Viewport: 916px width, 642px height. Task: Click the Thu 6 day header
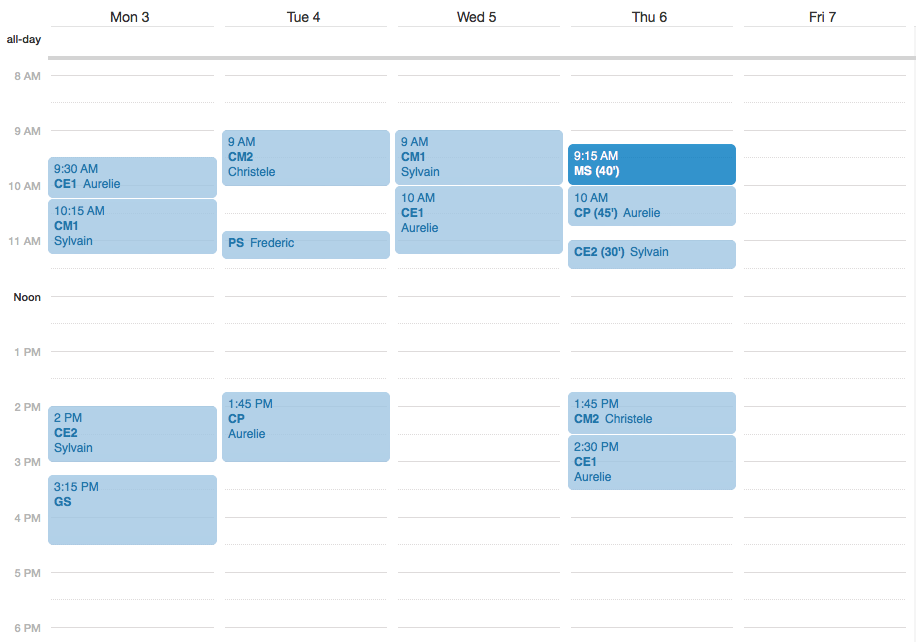point(649,17)
